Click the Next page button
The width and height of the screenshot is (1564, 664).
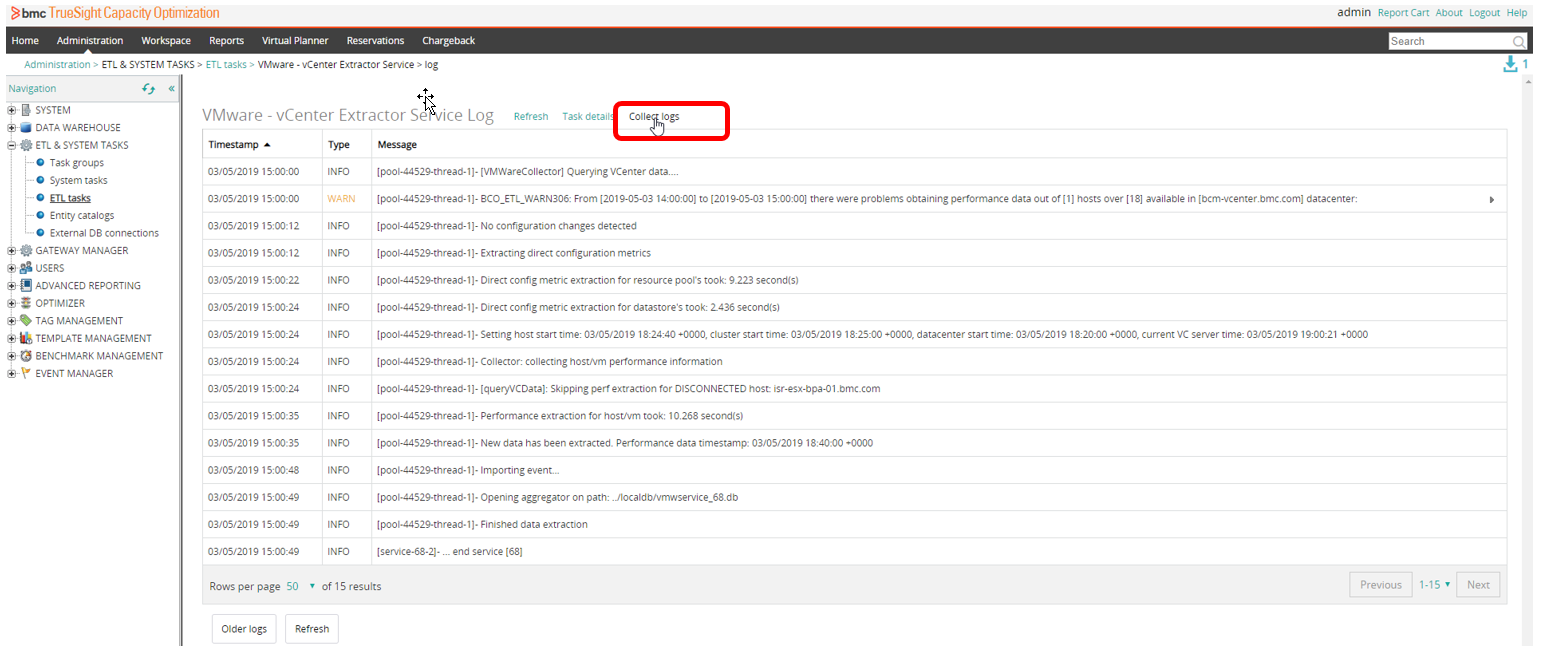click(x=1478, y=585)
